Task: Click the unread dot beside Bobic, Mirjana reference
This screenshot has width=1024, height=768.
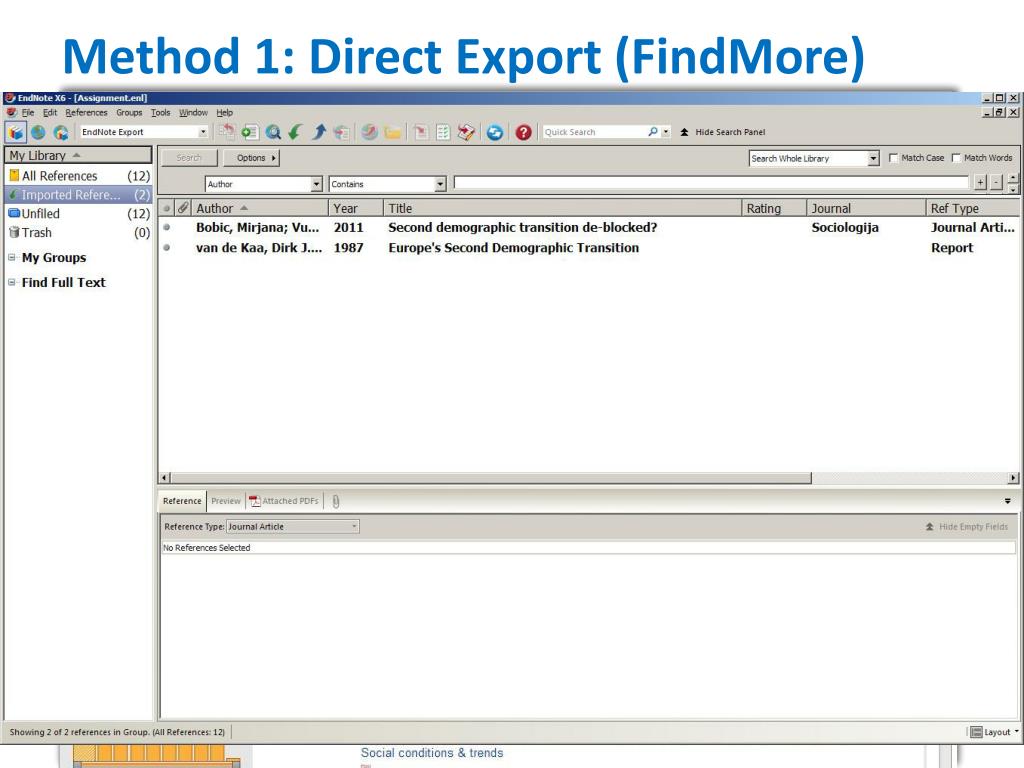Action: (x=167, y=227)
